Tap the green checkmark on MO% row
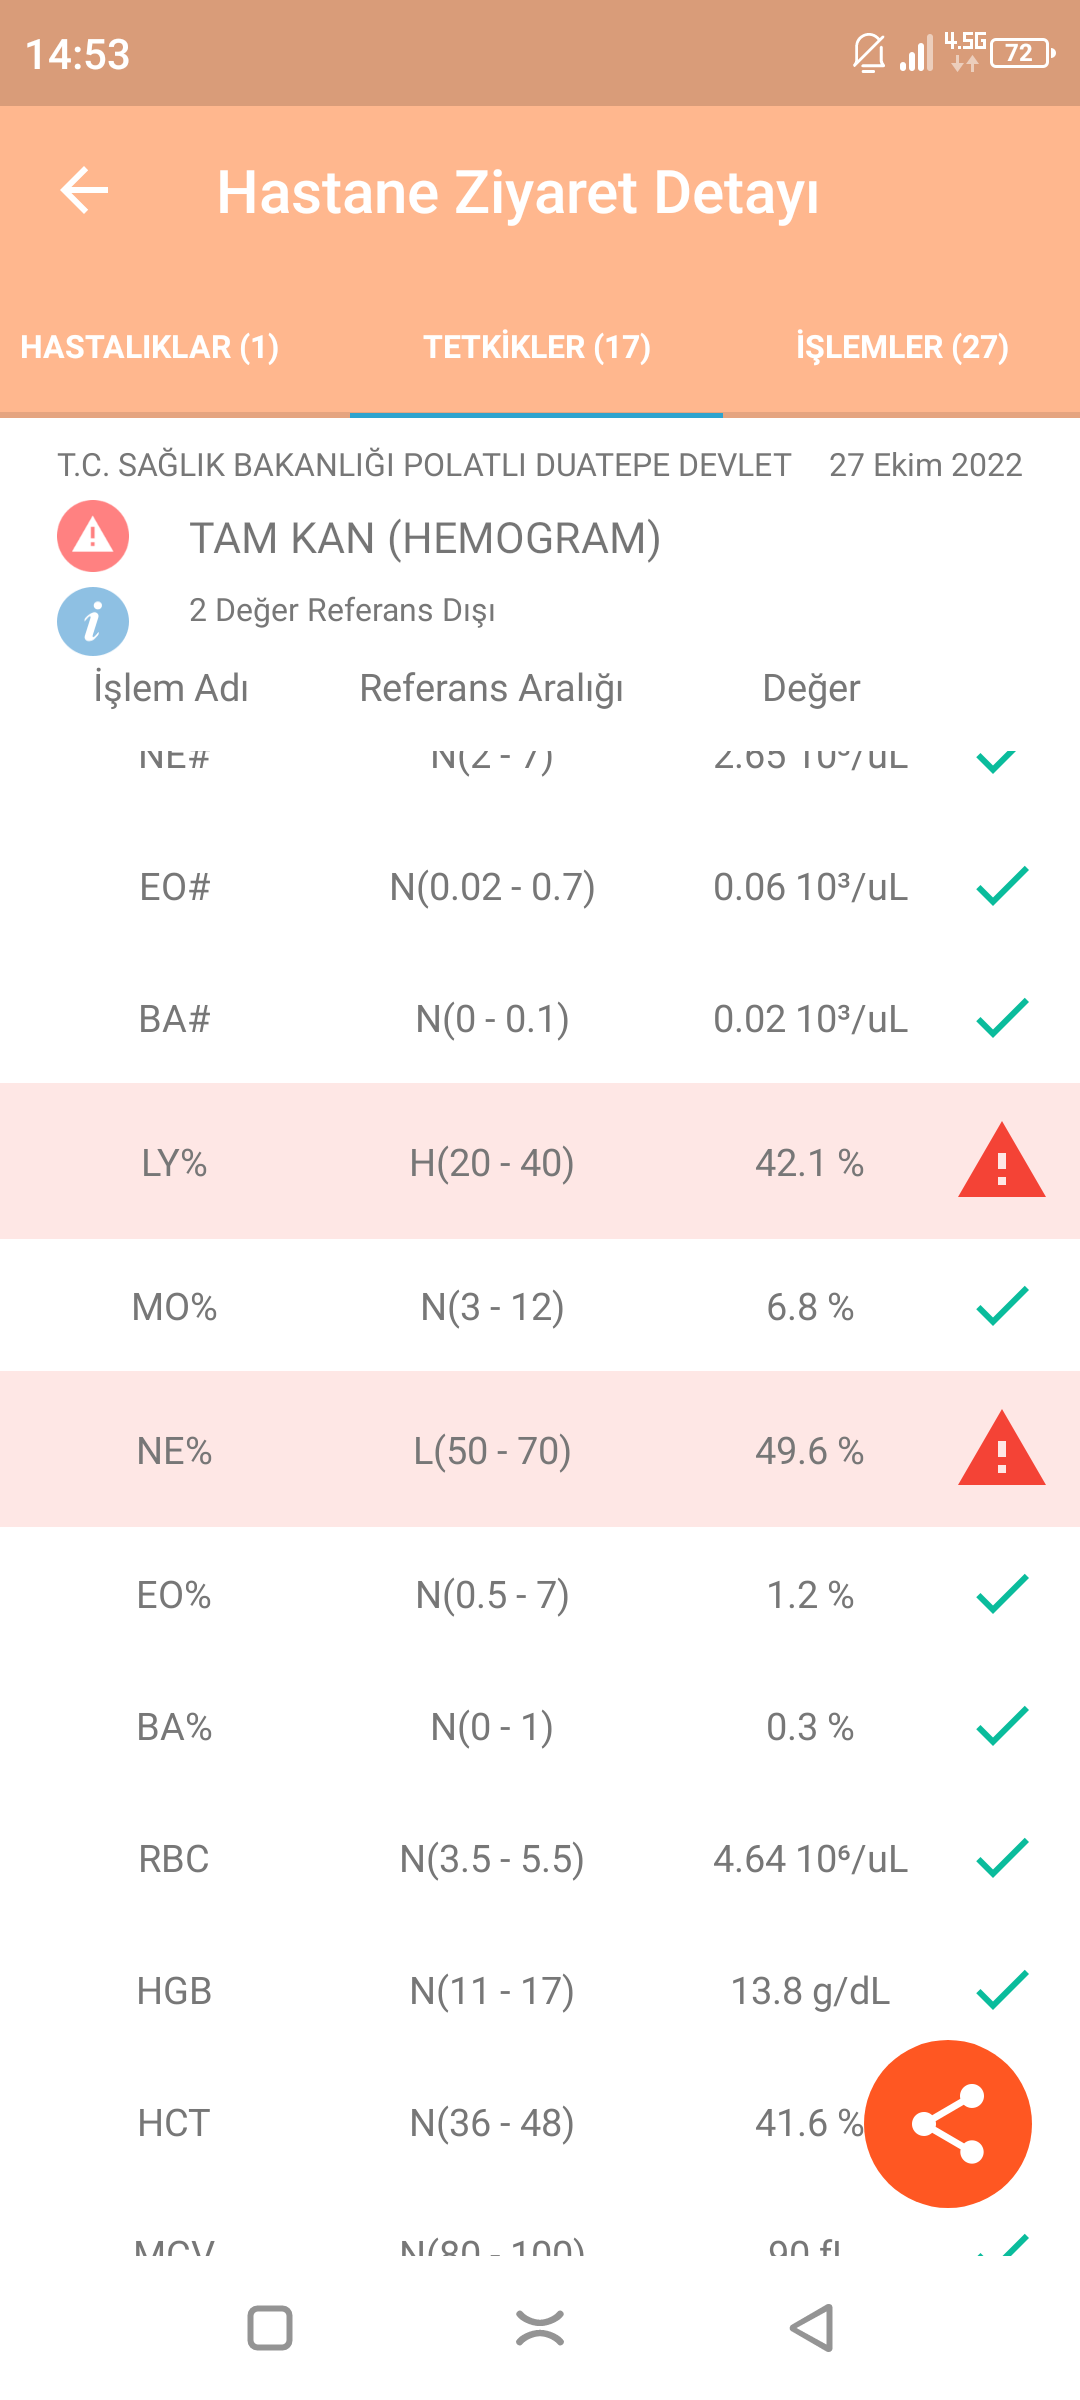The image size is (1080, 2400). pyautogui.click(x=1001, y=1306)
